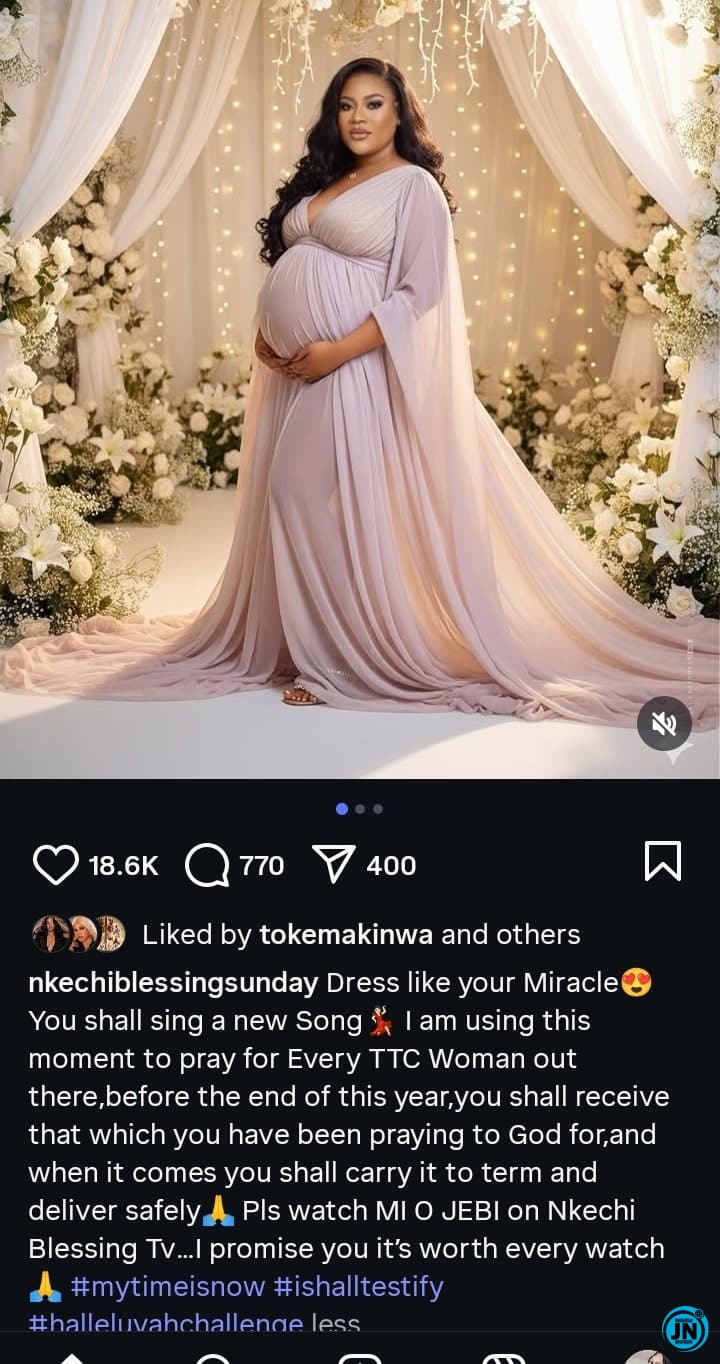This screenshot has width=720, height=1364.
Task: Open your profile tab avatar at the bottom
Action: click(645, 1357)
